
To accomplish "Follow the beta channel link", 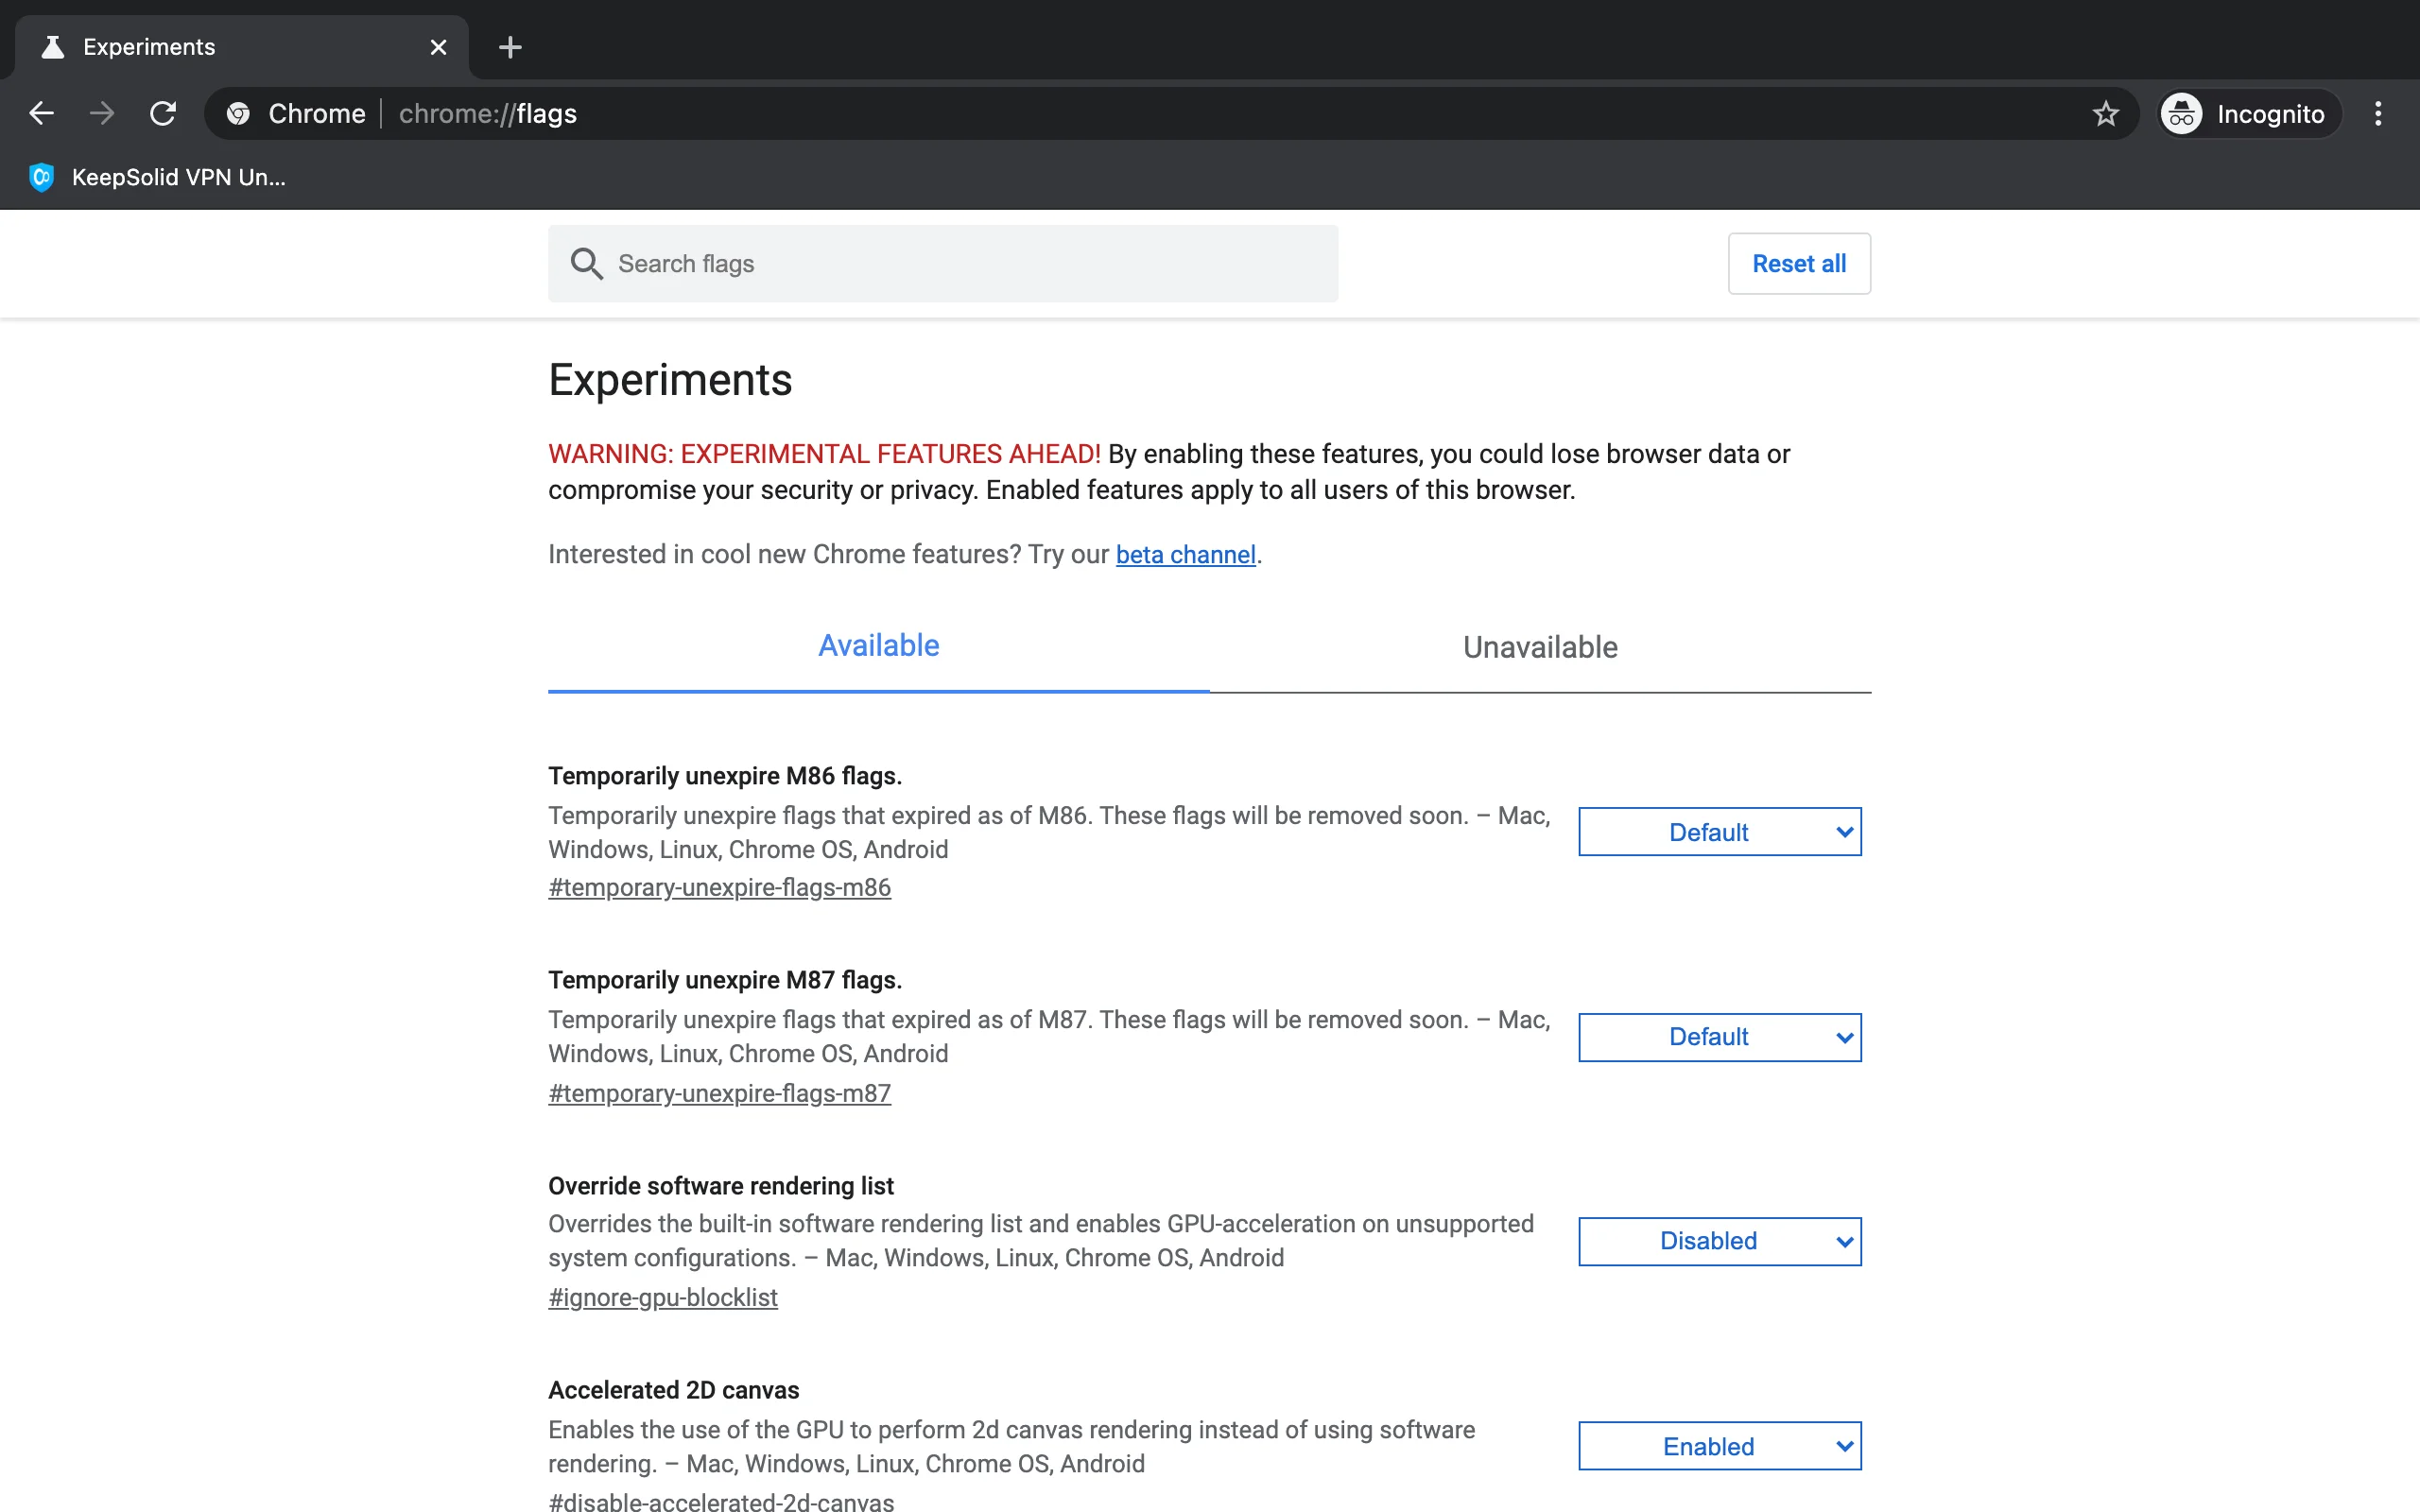I will (1185, 555).
